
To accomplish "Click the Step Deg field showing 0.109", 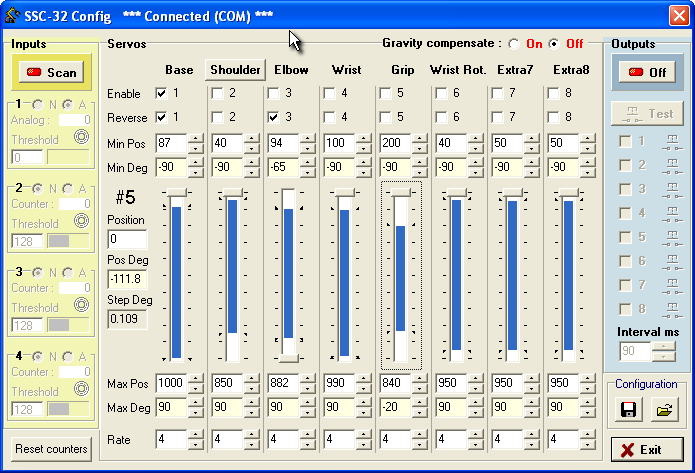I will click(127, 319).
